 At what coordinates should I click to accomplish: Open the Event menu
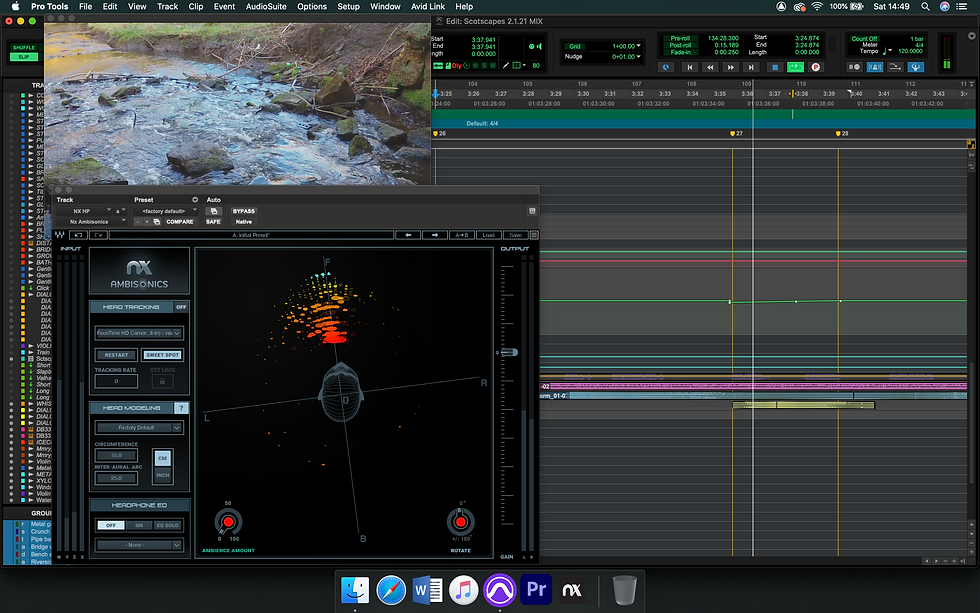(x=224, y=6)
